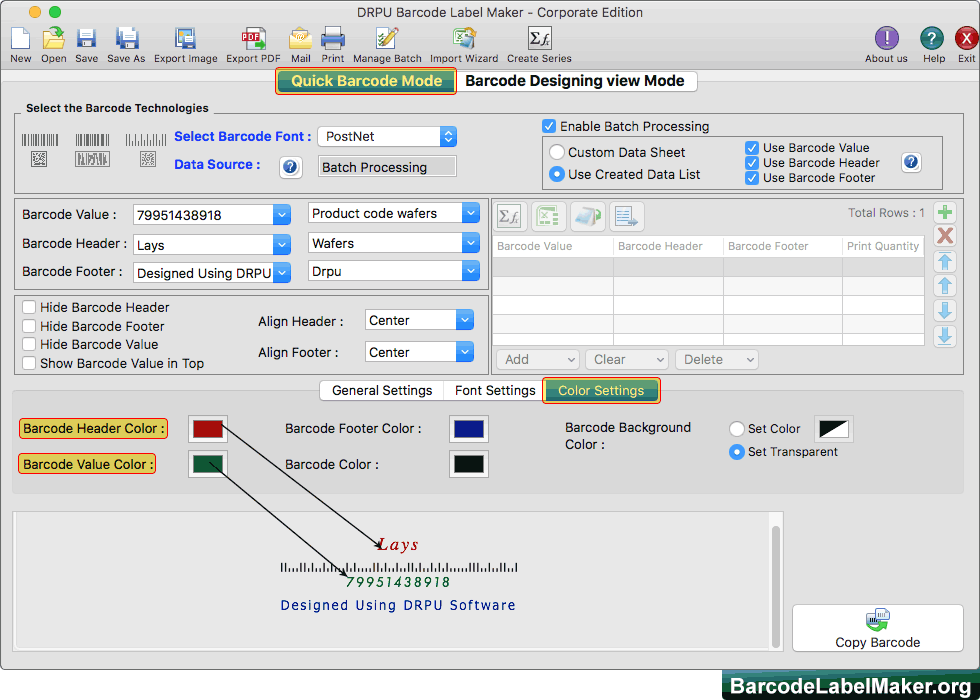The image size is (980, 700).
Task: Click the Export Image icon
Action: [x=186, y=39]
